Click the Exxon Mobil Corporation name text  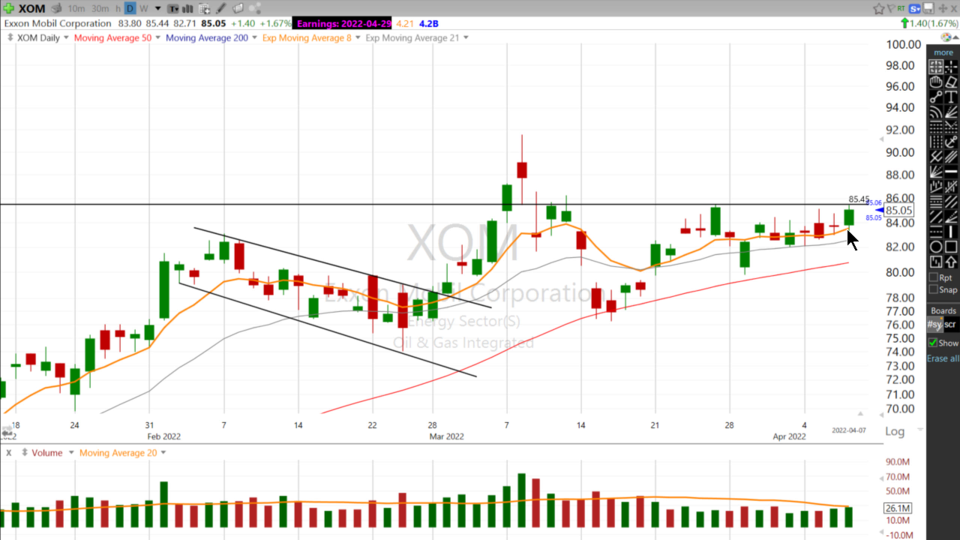[x=58, y=23]
